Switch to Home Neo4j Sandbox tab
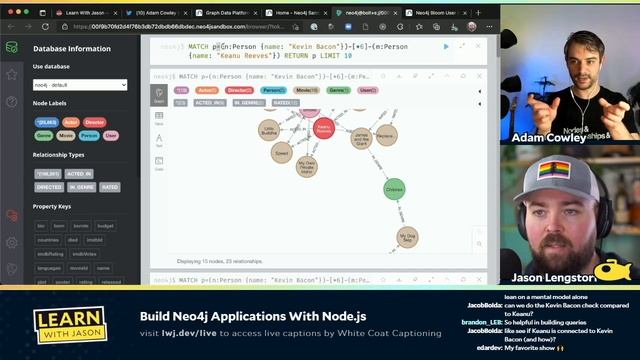 coord(297,13)
